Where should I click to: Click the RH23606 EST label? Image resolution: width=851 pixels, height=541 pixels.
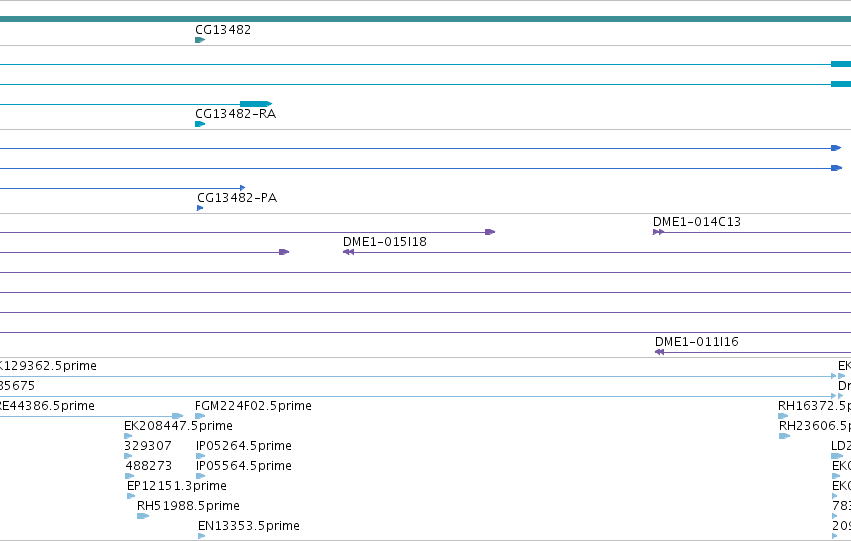(x=815, y=426)
